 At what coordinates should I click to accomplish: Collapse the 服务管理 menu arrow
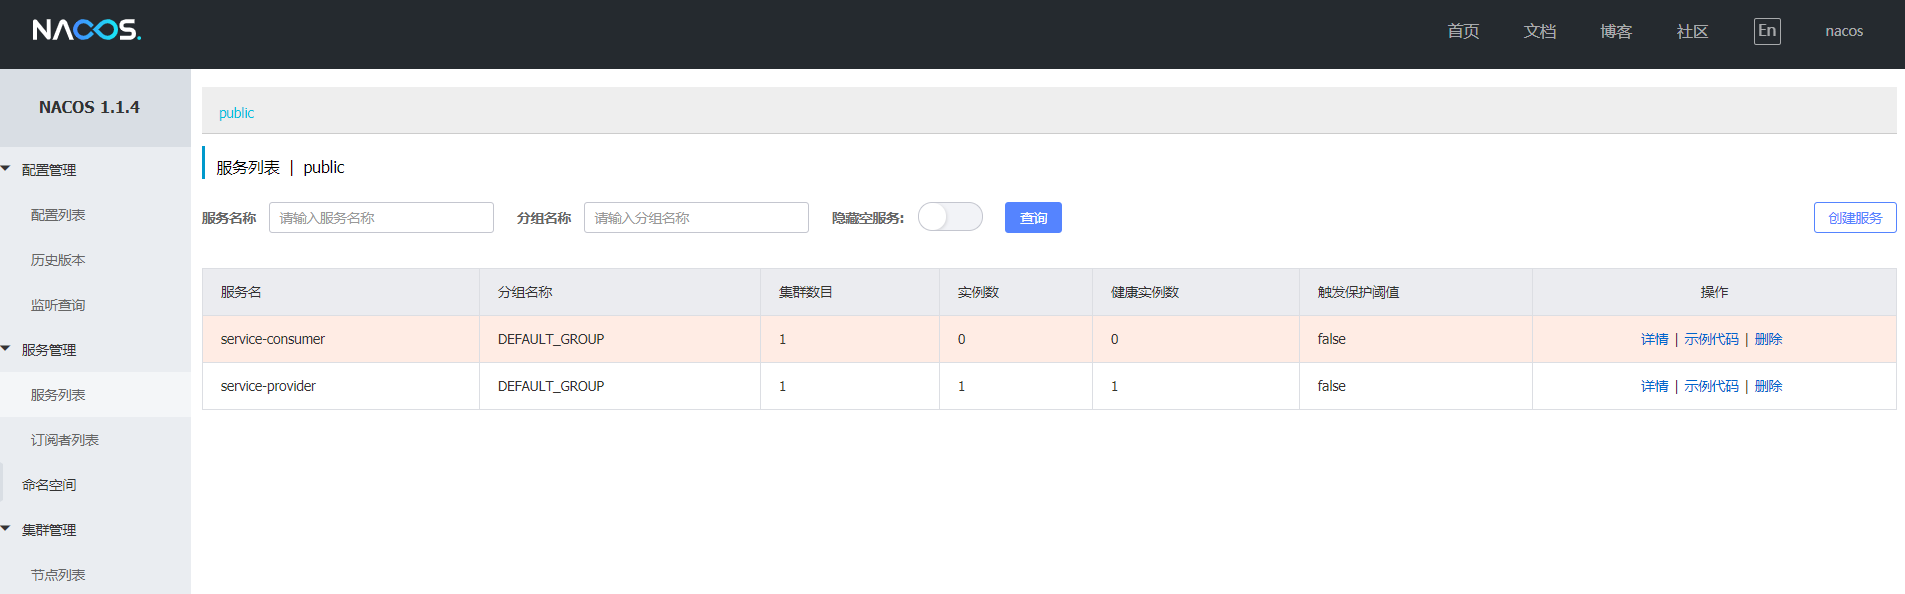click(6, 349)
